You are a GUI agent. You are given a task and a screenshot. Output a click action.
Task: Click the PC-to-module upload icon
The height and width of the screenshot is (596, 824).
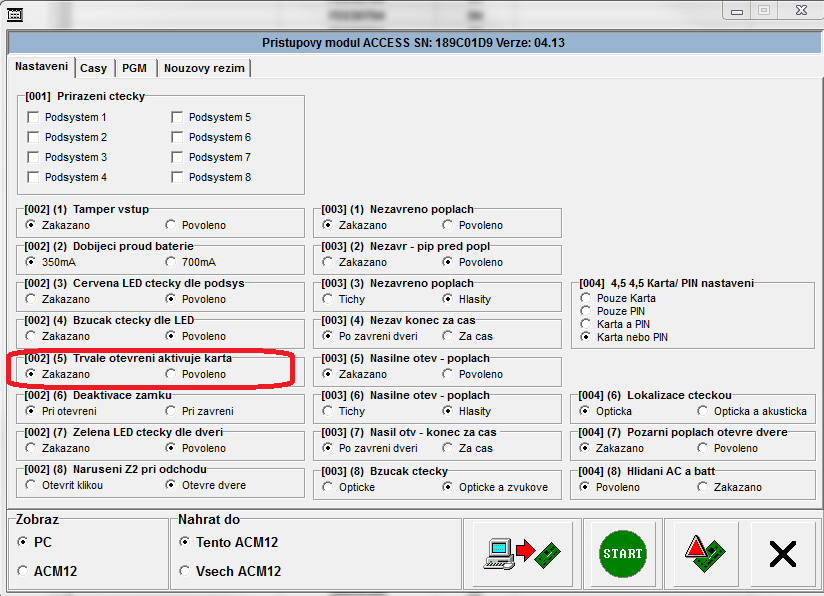tap(517, 553)
